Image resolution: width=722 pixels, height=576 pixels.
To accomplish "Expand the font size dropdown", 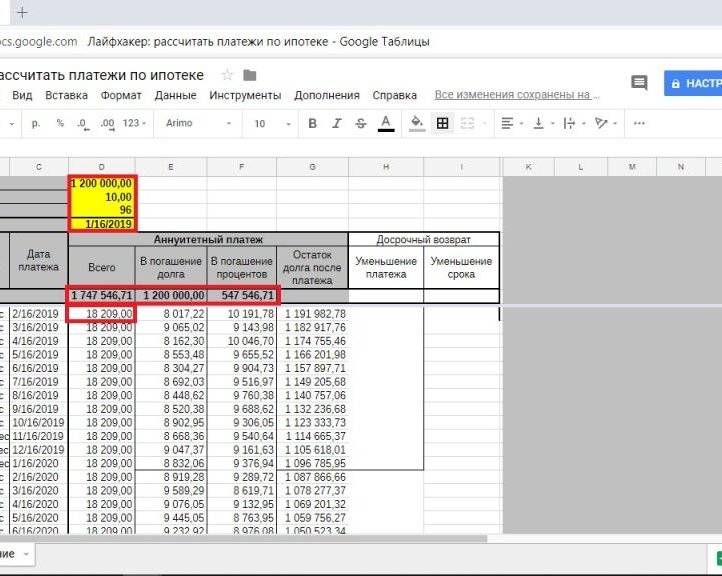I will tap(267, 123).
